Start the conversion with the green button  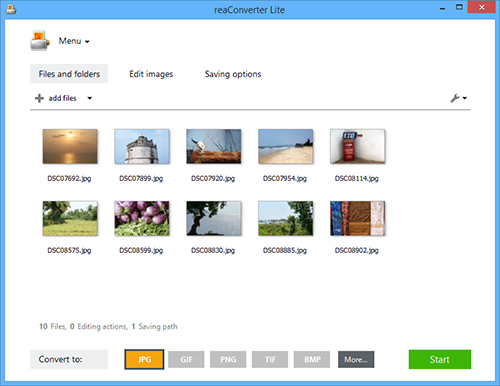(440, 359)
